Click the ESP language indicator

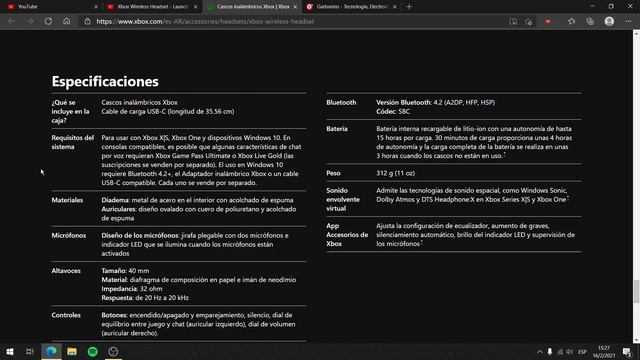(x=582, y=351)
